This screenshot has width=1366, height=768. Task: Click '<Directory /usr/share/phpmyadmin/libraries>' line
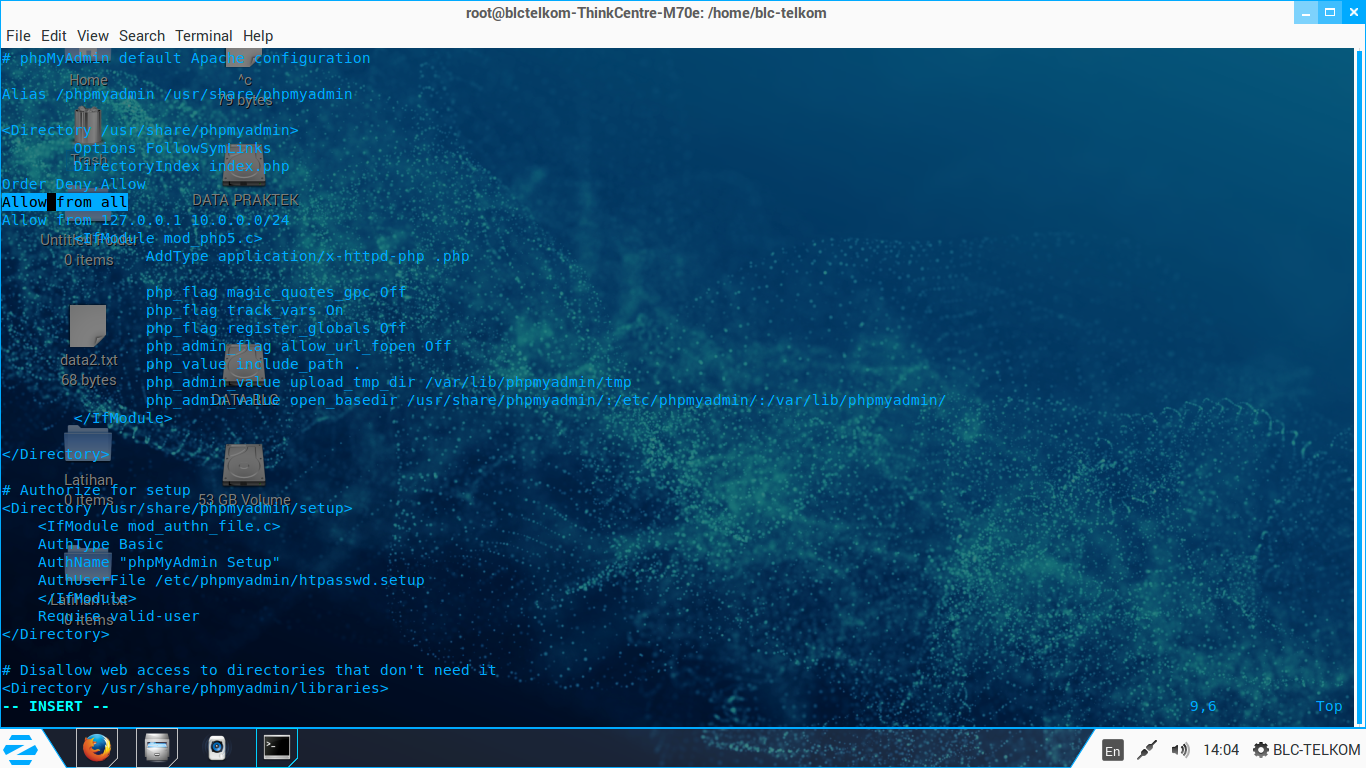pyautogui.click(x=195, y=688)
